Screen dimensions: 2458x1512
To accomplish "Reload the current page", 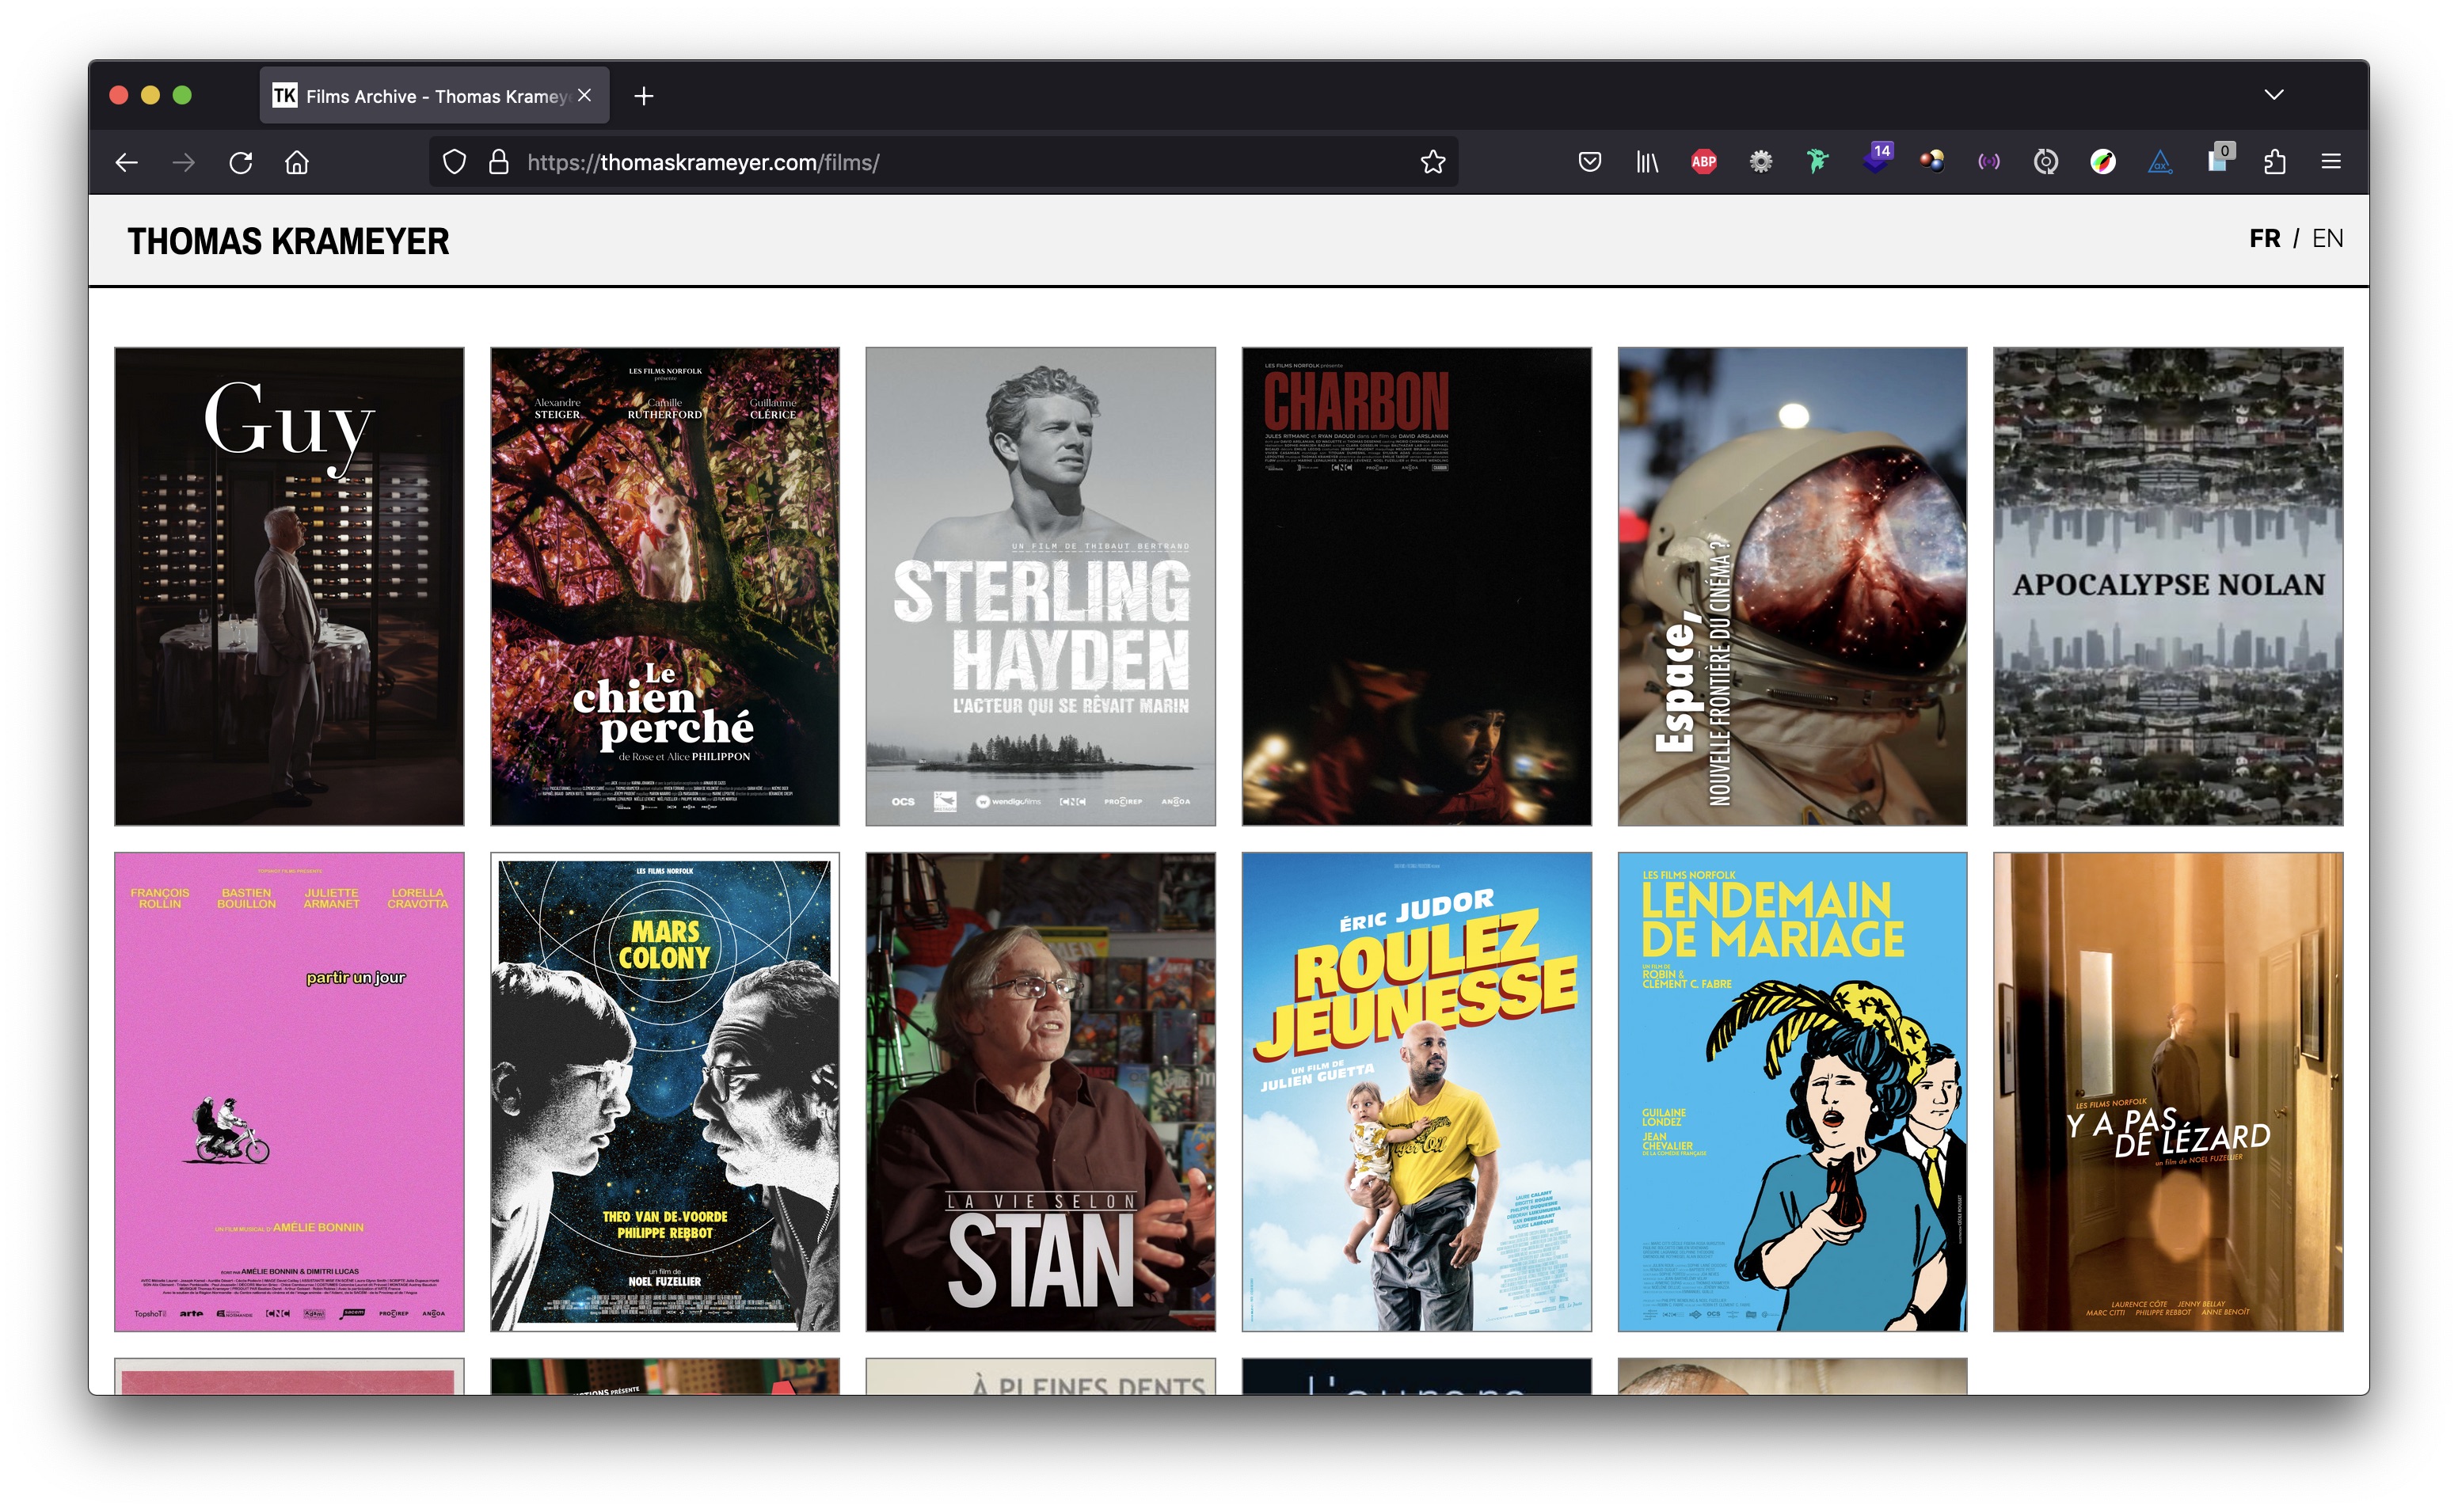I will pos(240,162).
